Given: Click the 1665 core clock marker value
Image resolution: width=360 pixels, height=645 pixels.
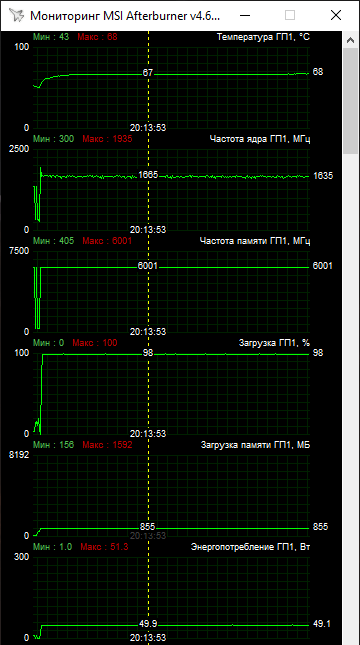Looking at the screenshot, I should pos(148,175).
